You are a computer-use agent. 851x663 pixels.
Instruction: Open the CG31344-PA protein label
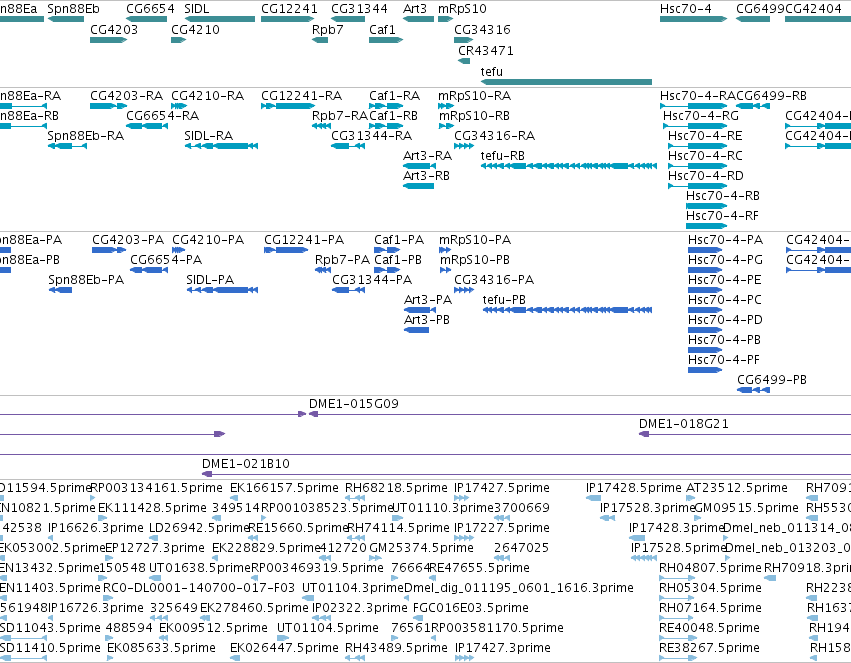tap(372, 280)
